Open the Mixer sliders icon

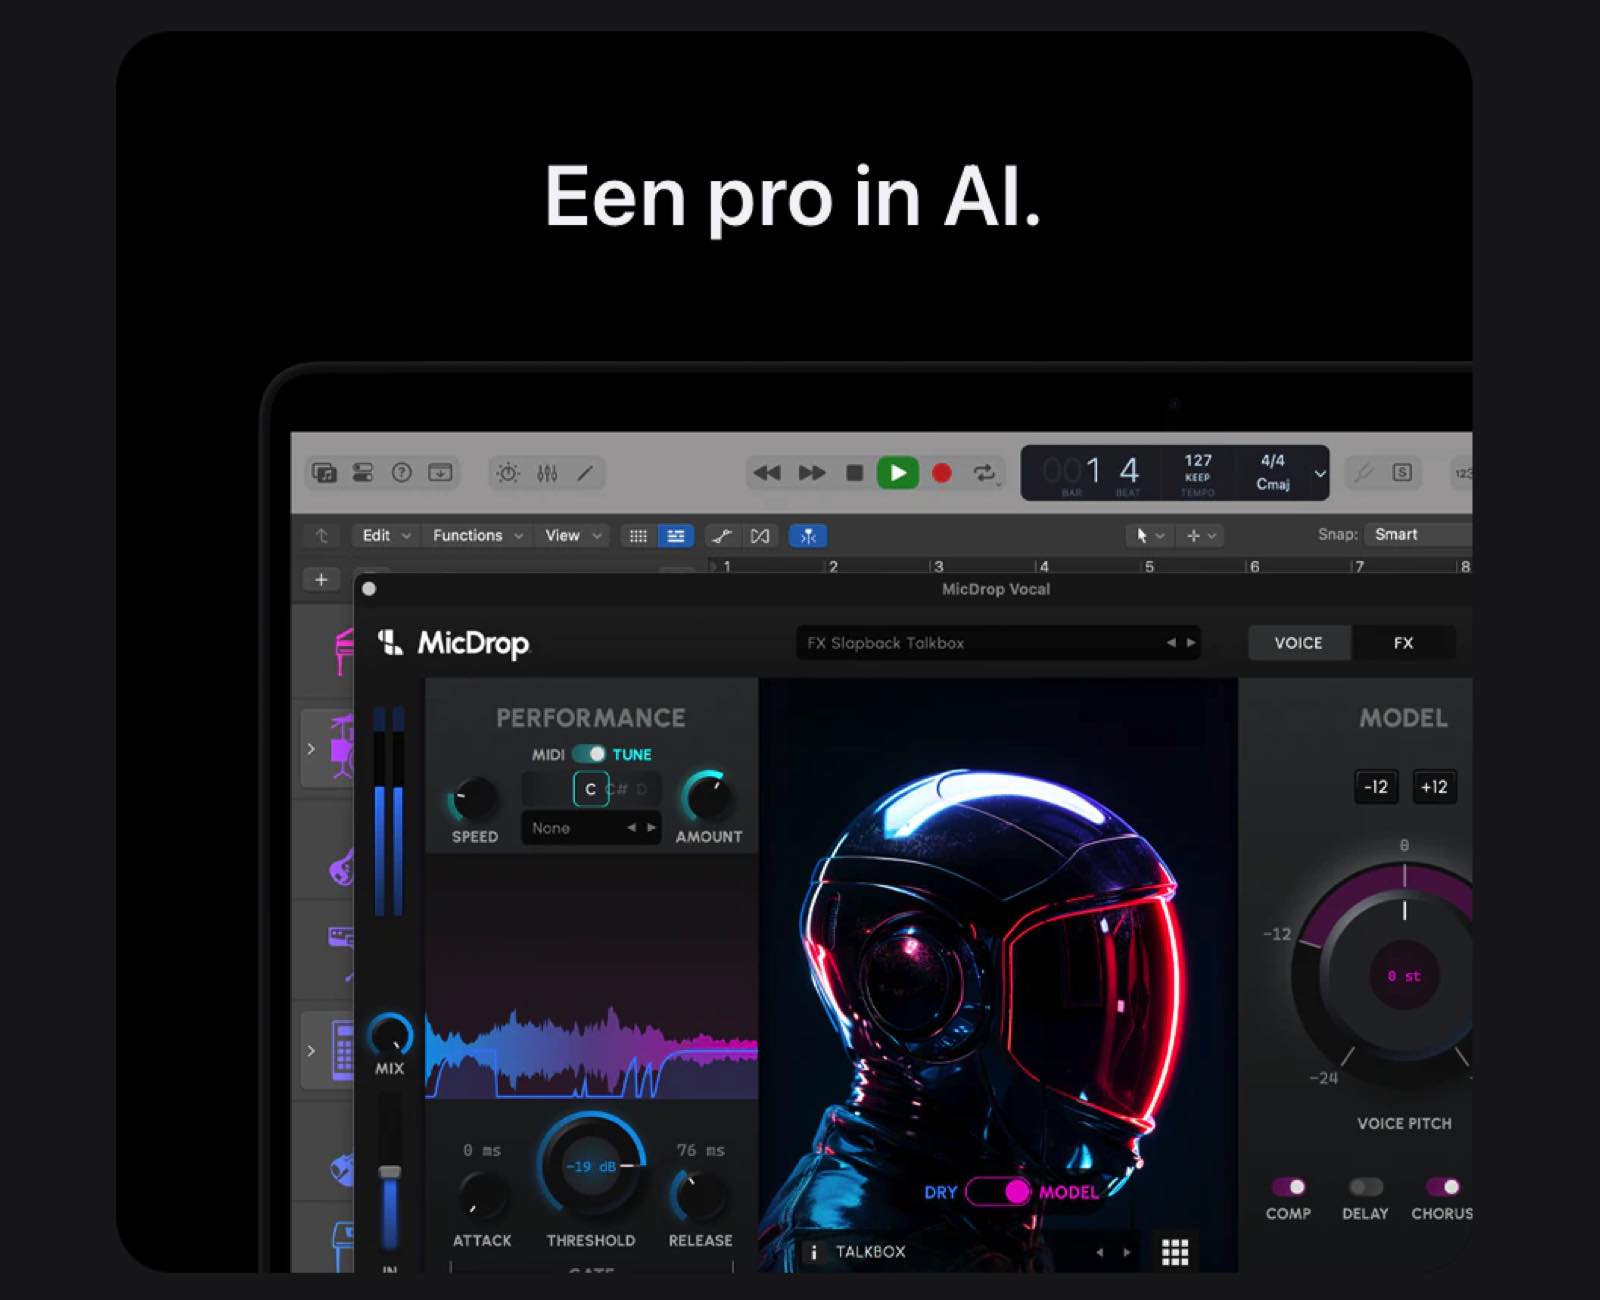(x=547, y=473)
